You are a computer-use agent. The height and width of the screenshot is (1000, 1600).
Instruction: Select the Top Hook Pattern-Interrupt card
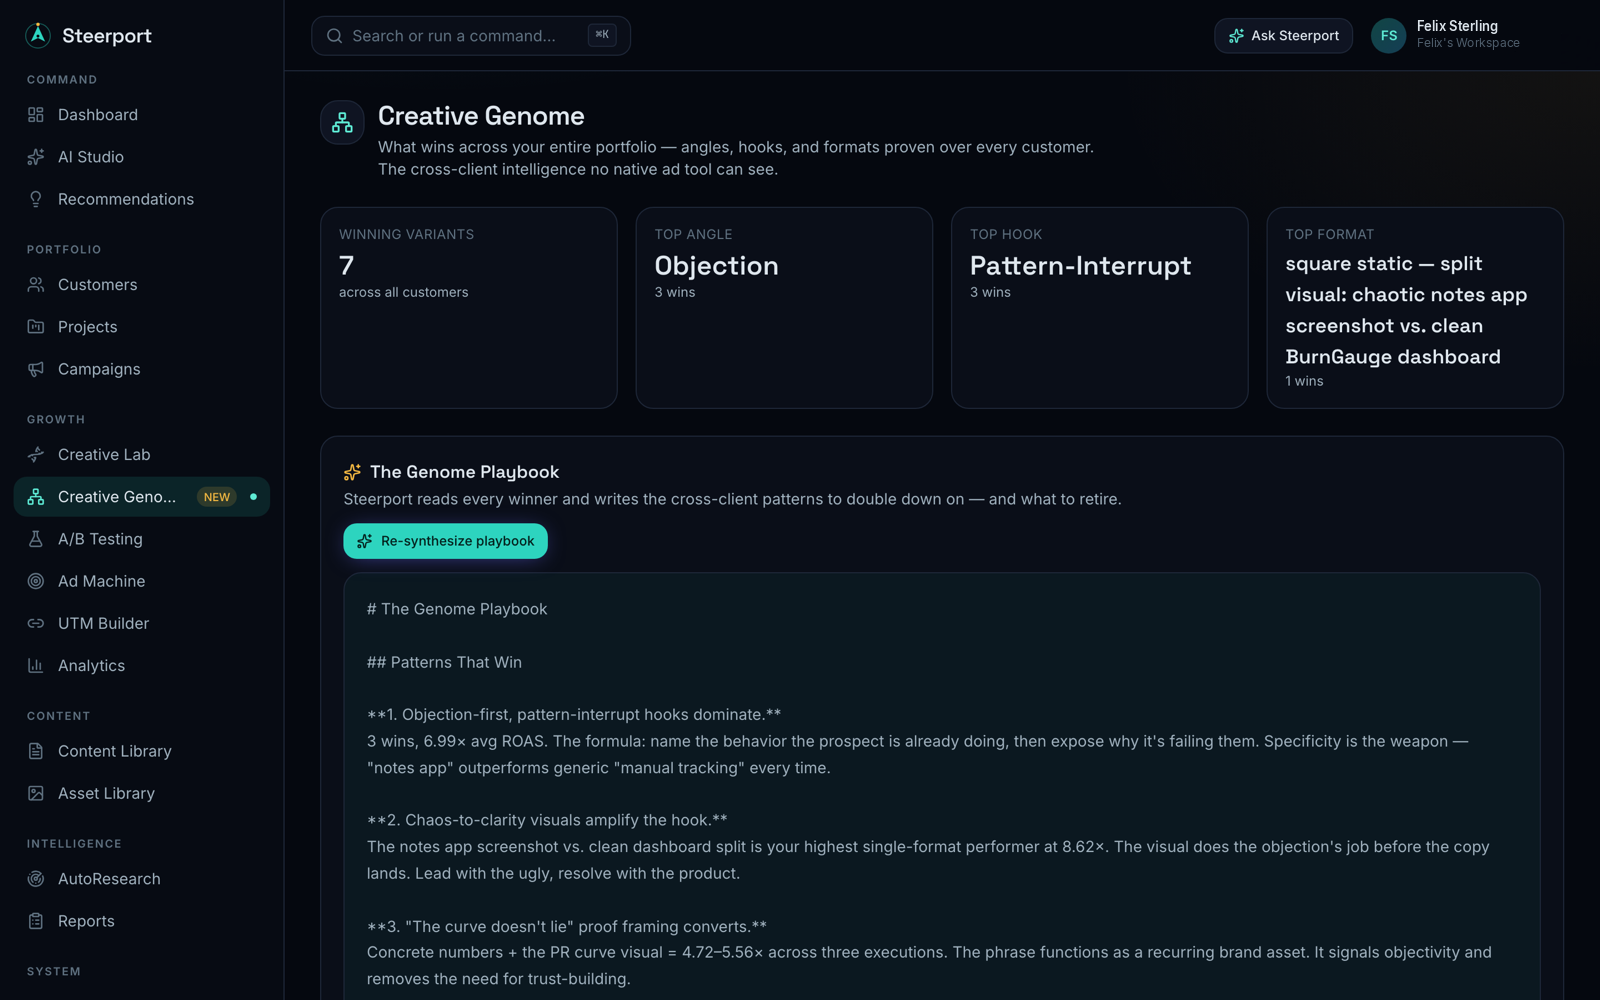click(1100, 308)
